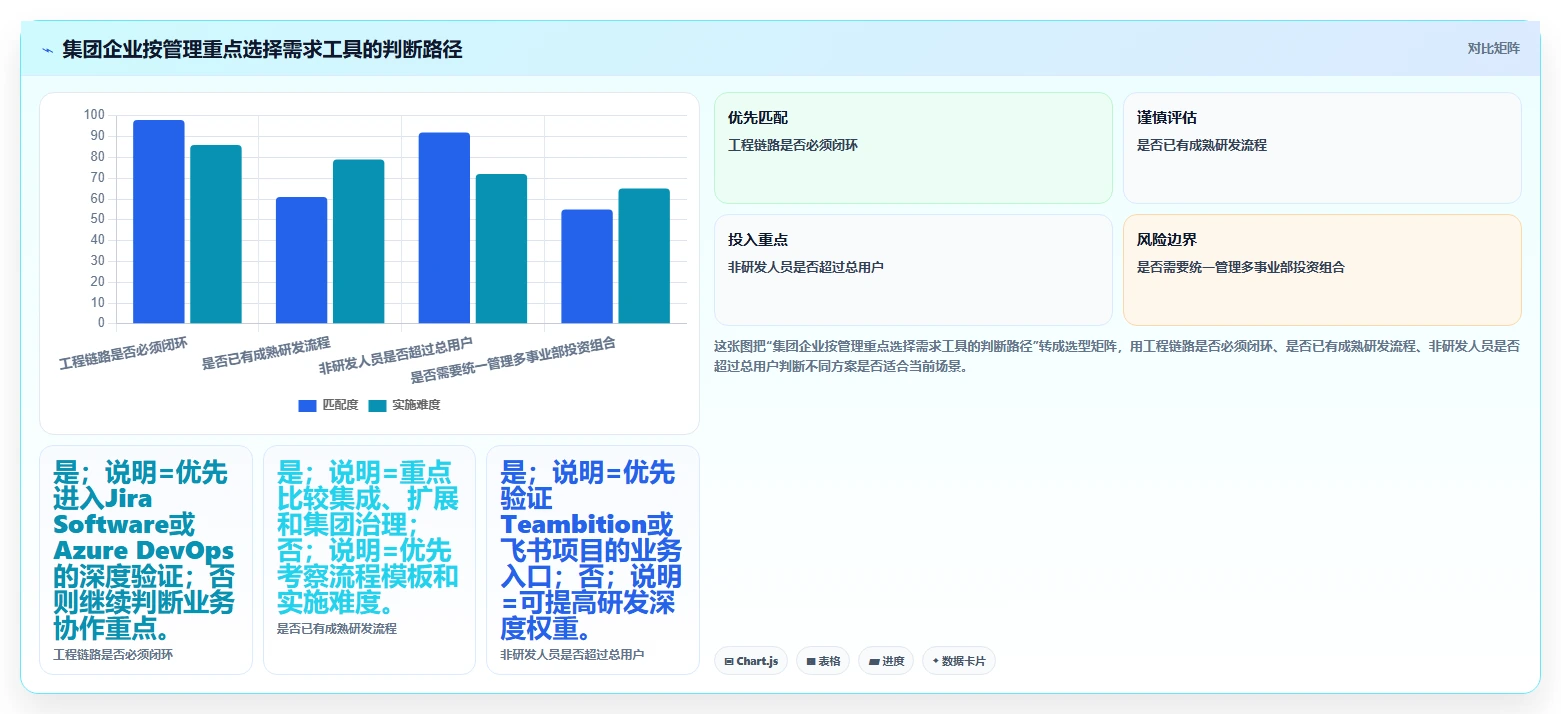Click the 实施难度 bar for 非研发人员是否超过总用户
Image resolution: width=1561 pixels, height=714 pixels.
[x=501, y=248]
